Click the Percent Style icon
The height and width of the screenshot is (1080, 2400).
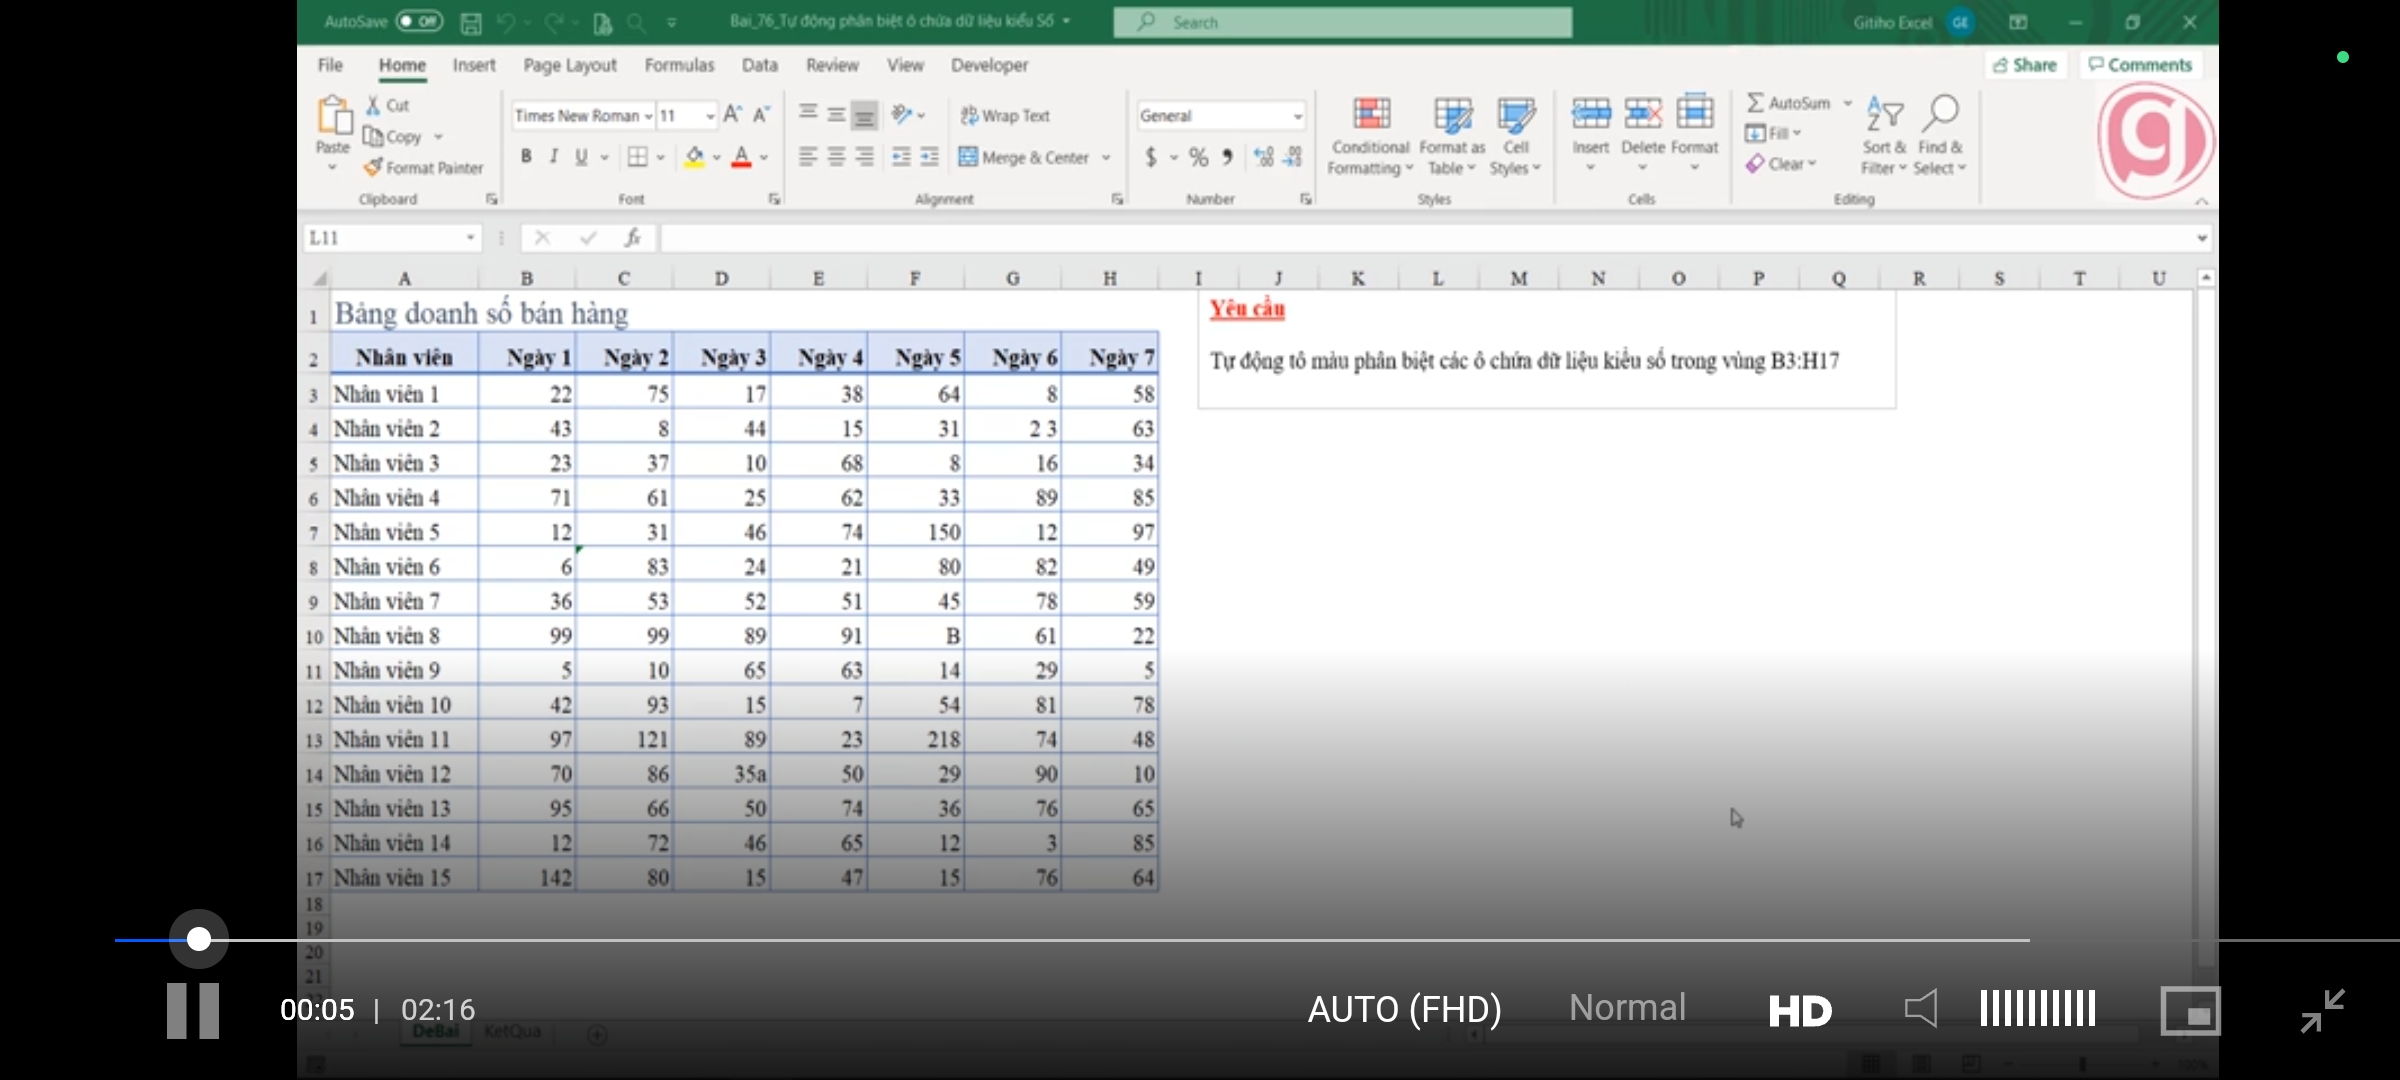click(x=1198, y=157)
